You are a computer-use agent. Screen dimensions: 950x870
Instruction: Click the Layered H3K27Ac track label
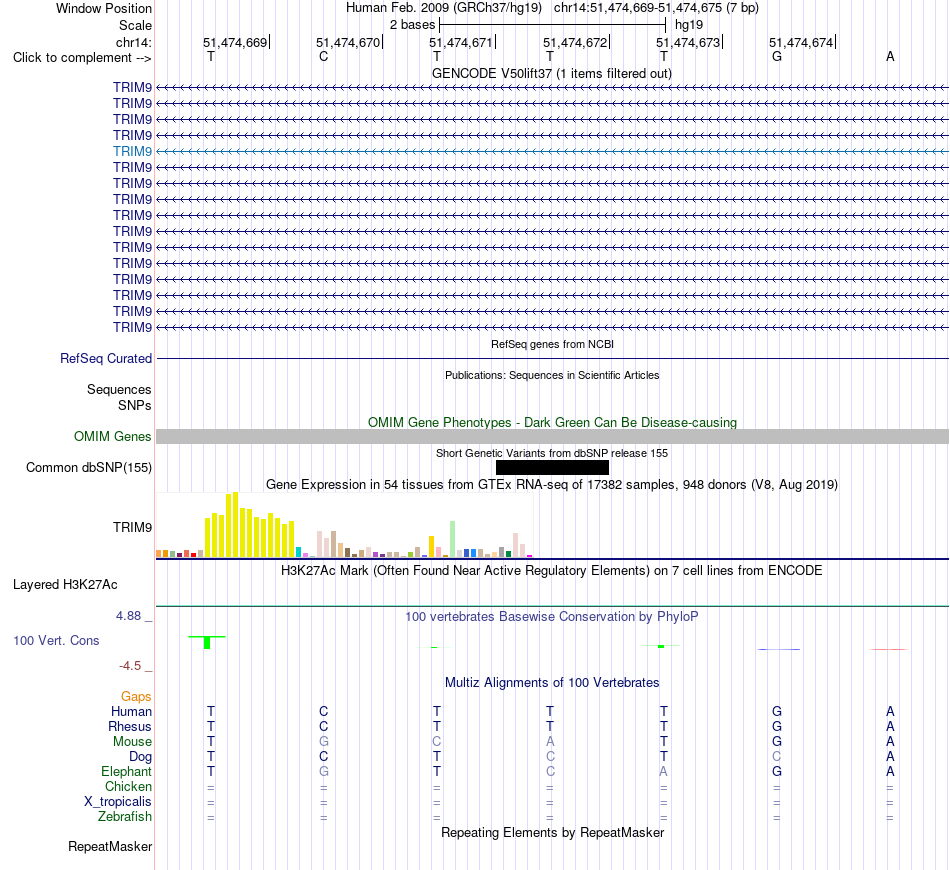coord(65,585)
